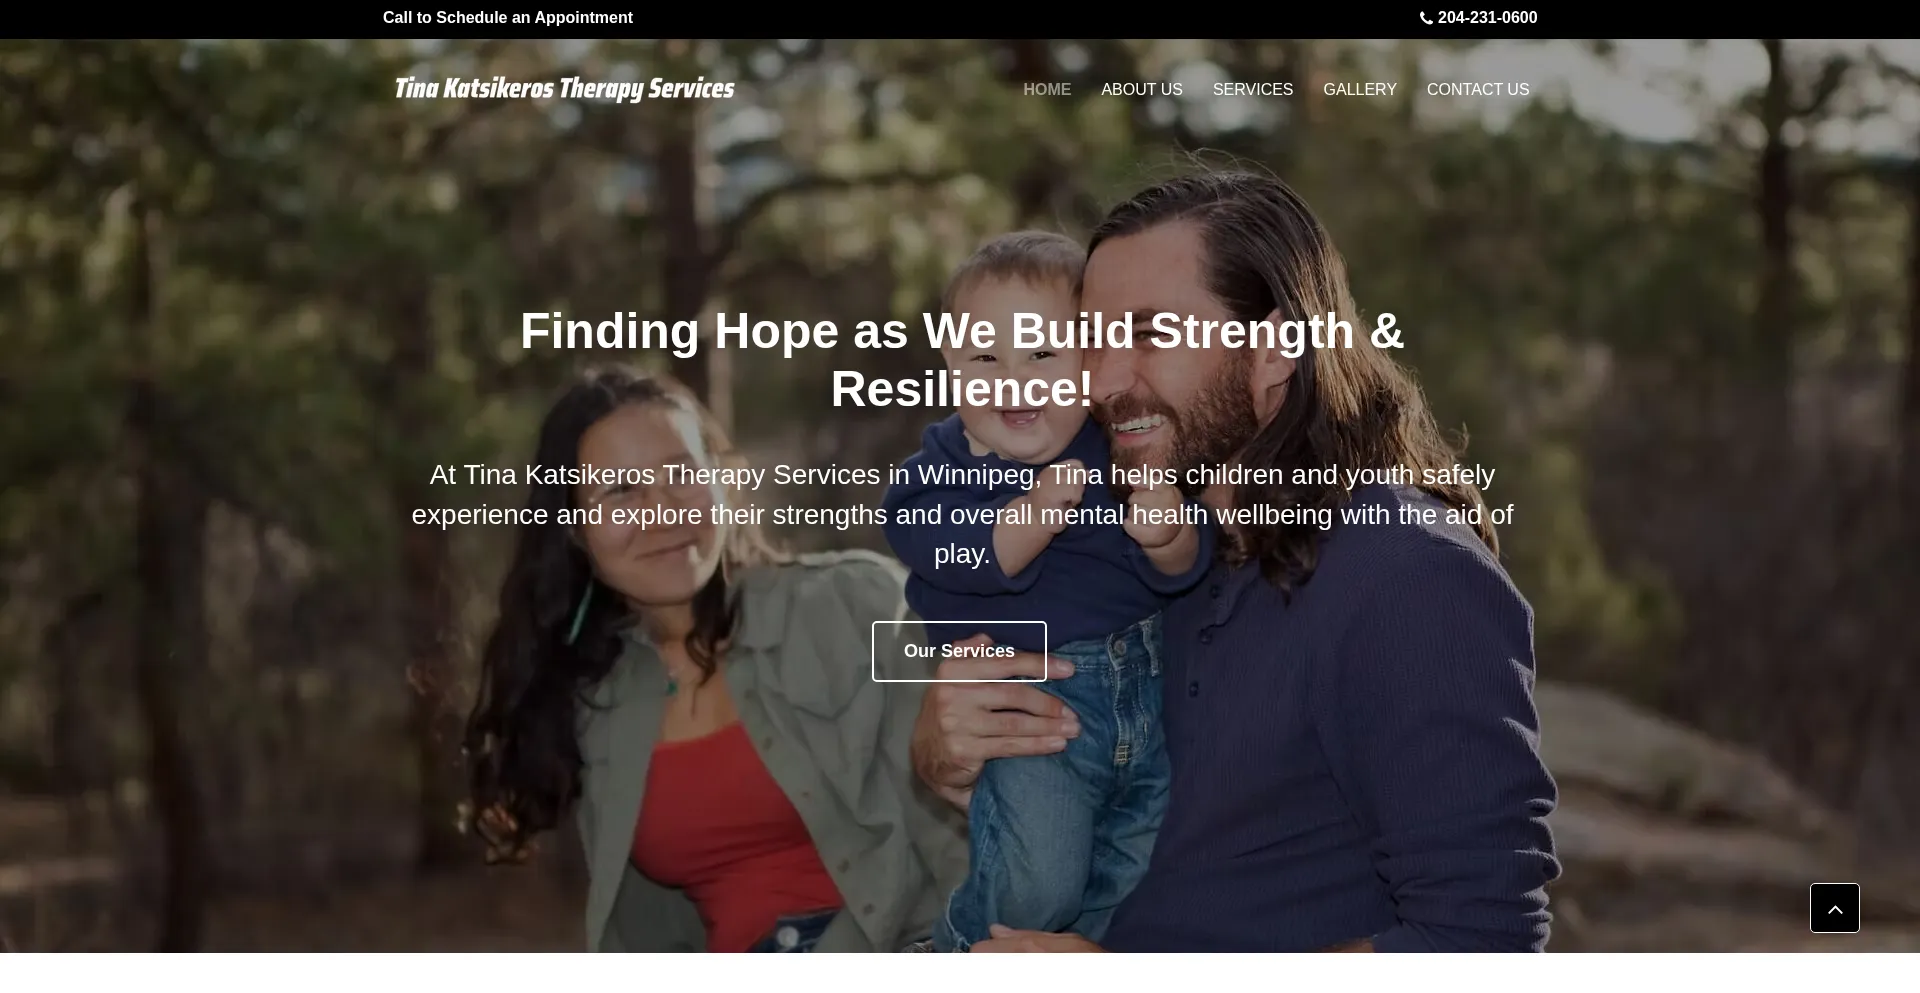The width and height of the screenshot is (1920, 993).
Task: Call the 204-231-0600 phone number link
Action: [x=1487, y=18]
